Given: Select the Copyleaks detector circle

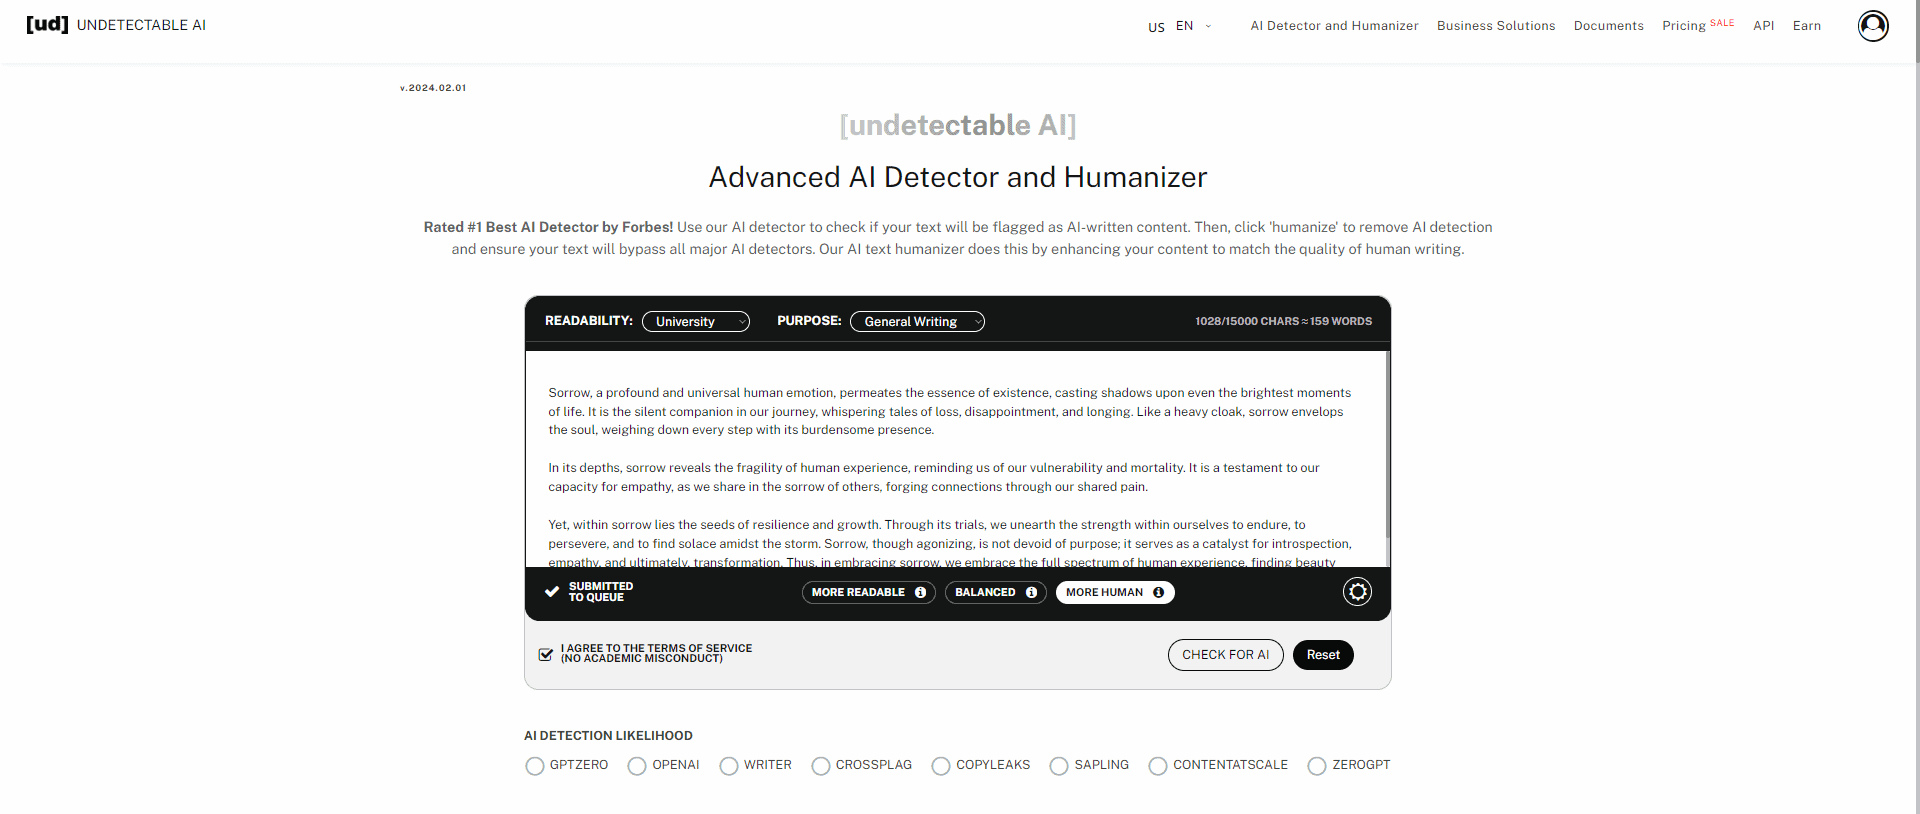Looking at the screenshot, I should (x=941, y=766).
